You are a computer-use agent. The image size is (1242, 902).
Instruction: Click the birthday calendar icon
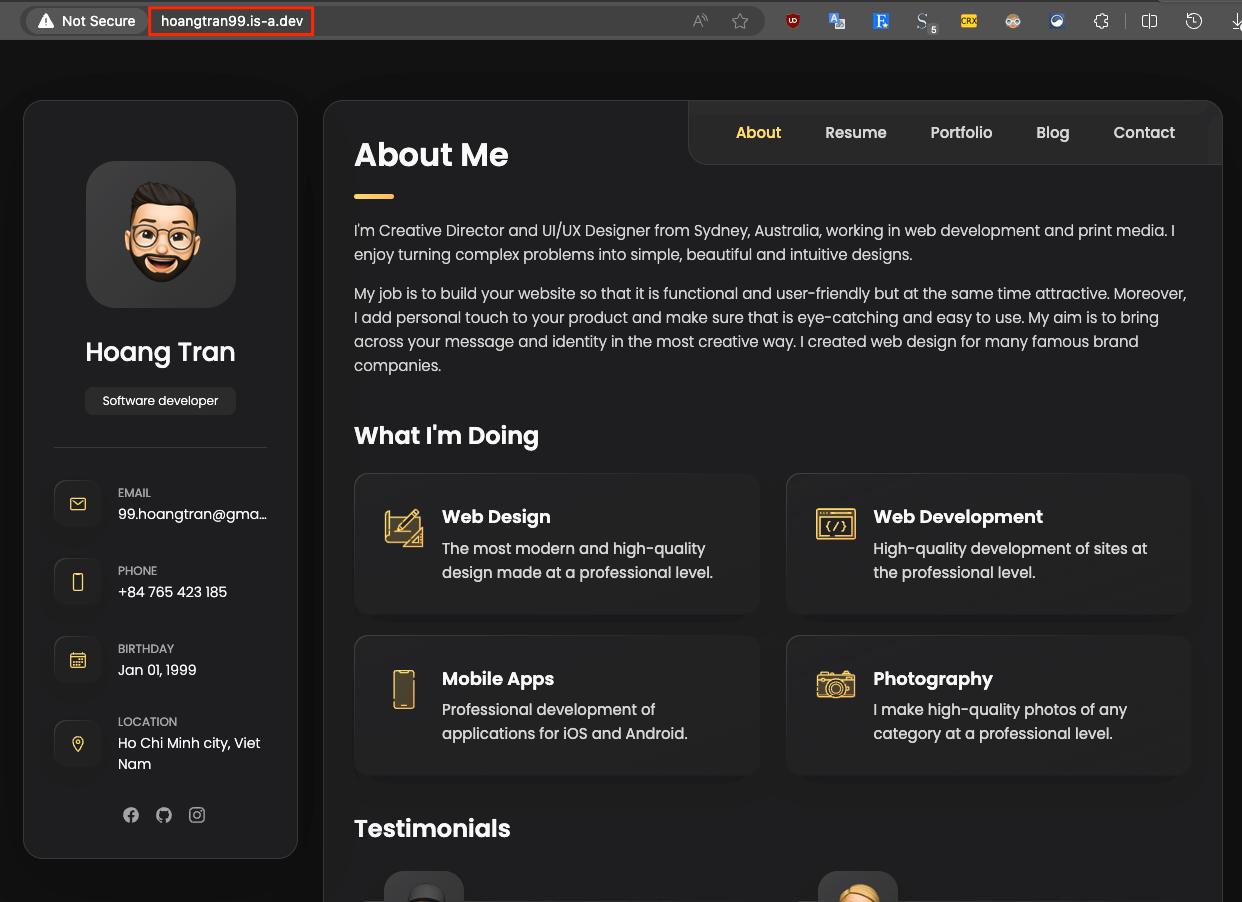(x=78, y=660)
